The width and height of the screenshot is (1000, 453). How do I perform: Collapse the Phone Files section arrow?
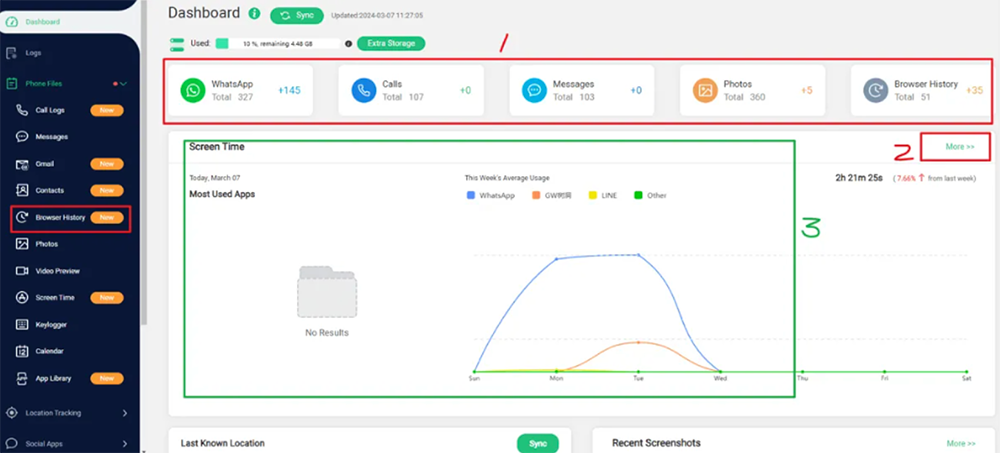pyautogui.click(x=123, y=84)
